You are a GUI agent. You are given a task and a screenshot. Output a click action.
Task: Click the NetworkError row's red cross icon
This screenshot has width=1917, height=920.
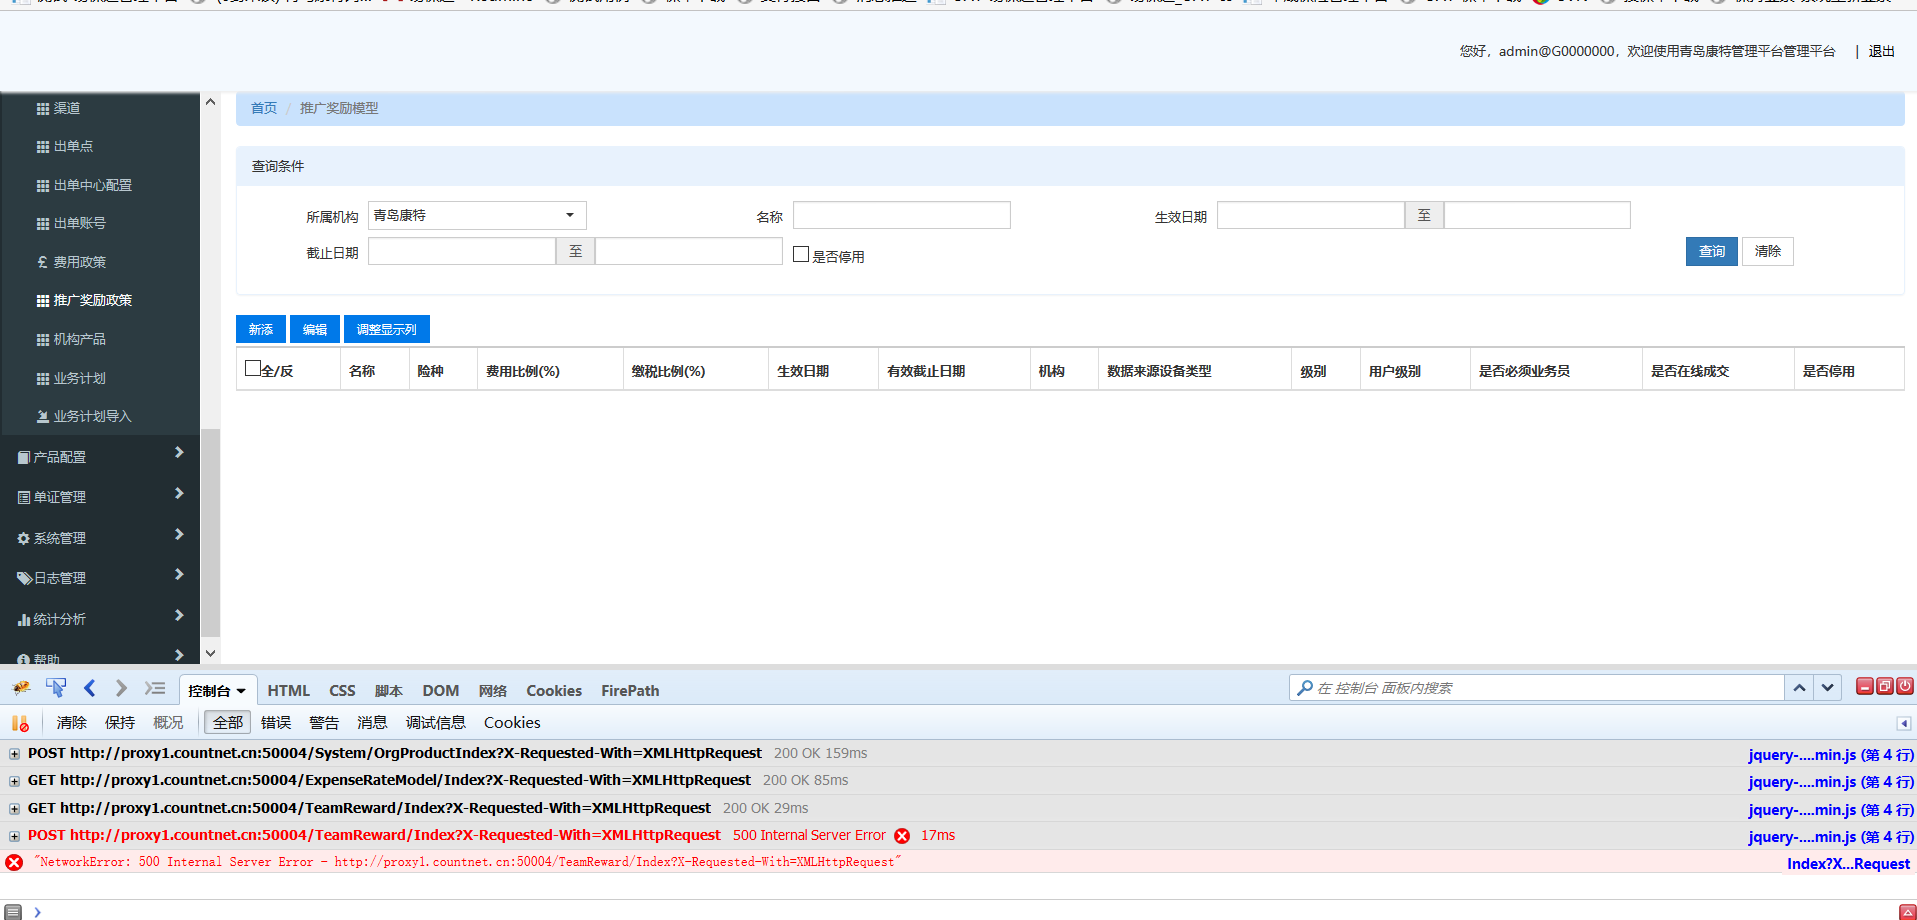pos(14,862)
